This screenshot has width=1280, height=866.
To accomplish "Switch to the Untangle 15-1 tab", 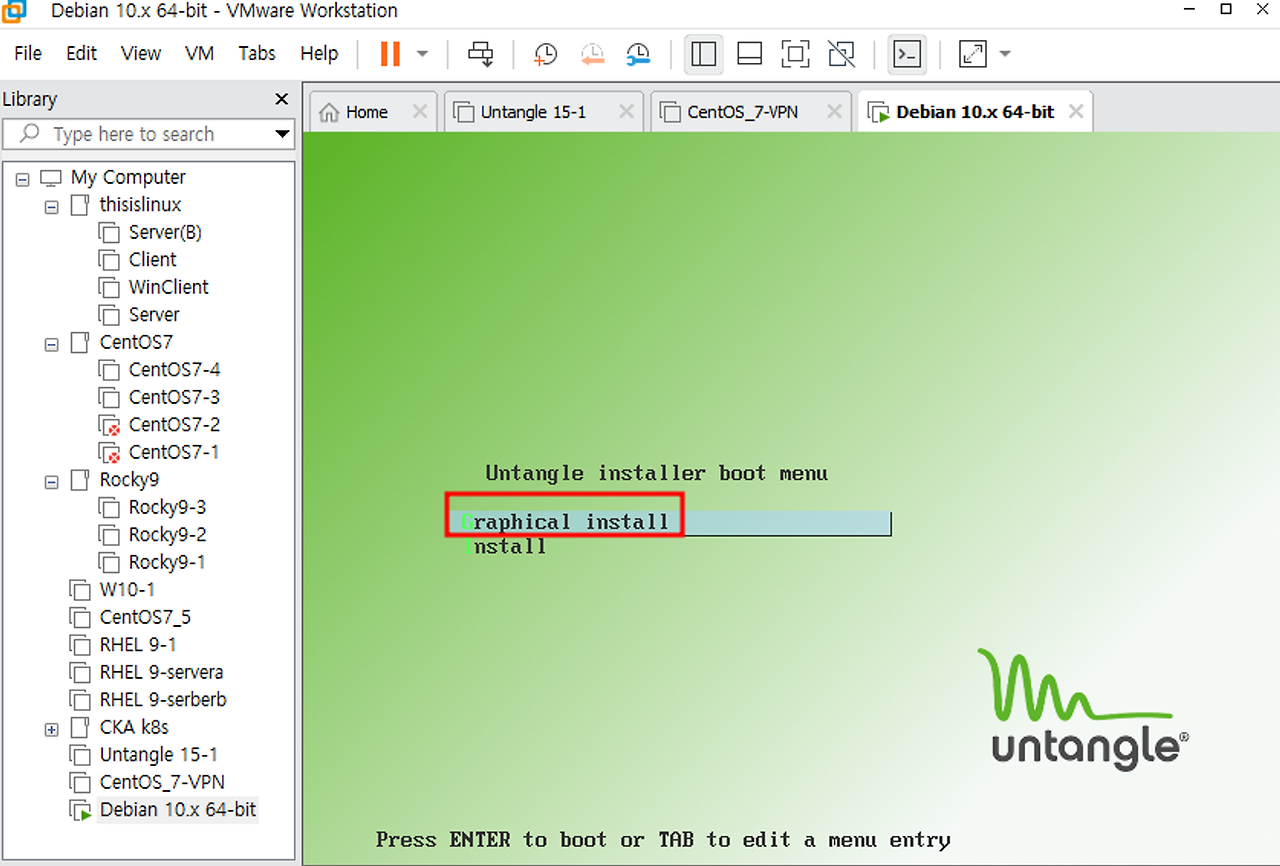I will [533, 112].
